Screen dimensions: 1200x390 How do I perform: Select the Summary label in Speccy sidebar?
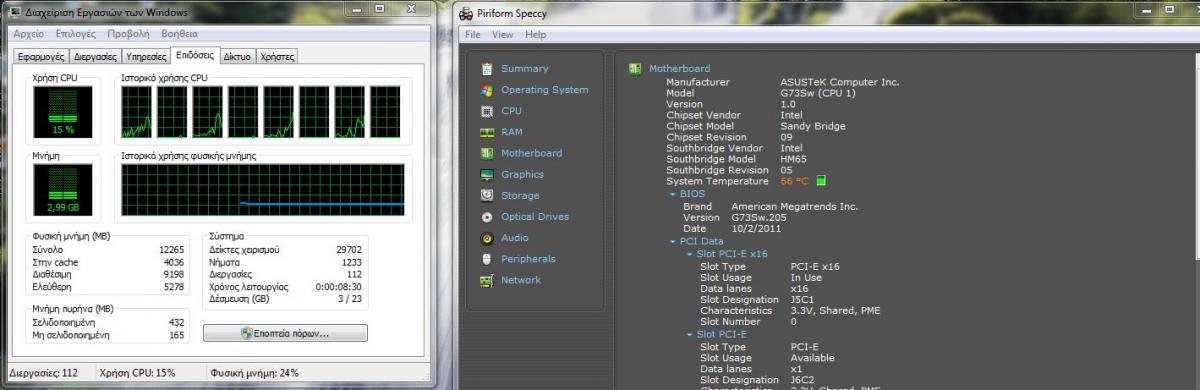525,69
